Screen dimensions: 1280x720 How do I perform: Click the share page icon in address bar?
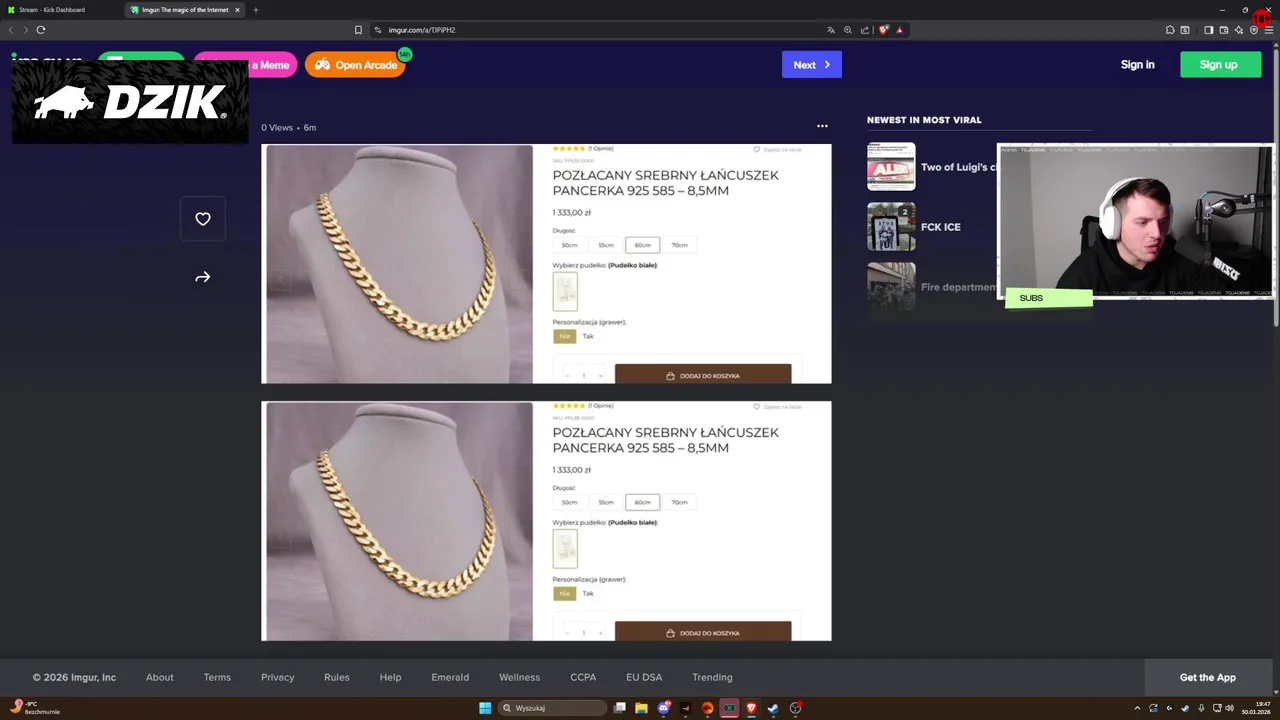(865, 30)
